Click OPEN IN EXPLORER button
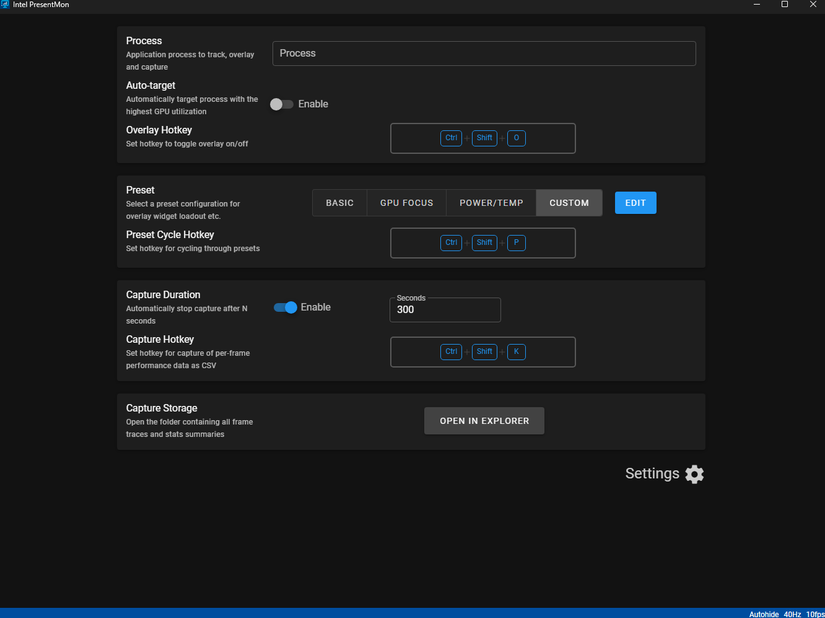This screenshot has width=825, height=618. [484, 421]
